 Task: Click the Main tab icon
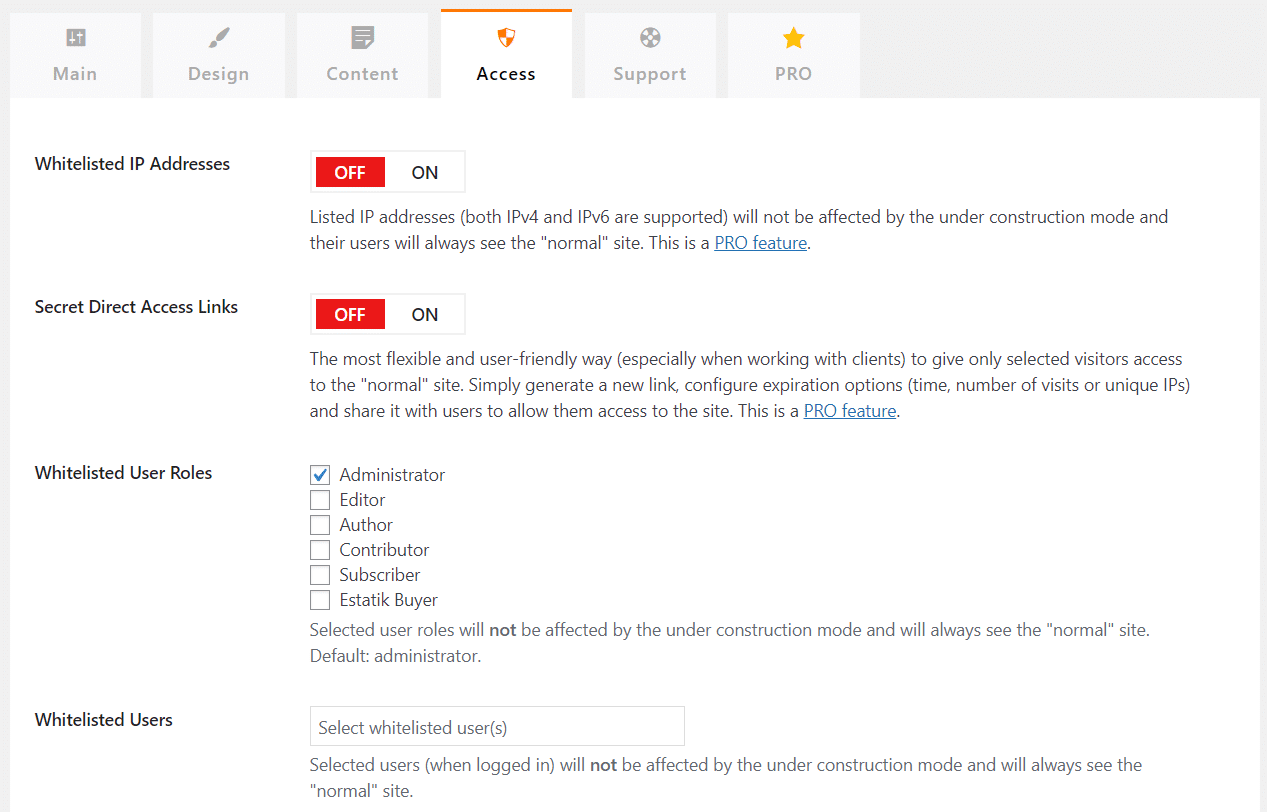(x=75, y=38)
